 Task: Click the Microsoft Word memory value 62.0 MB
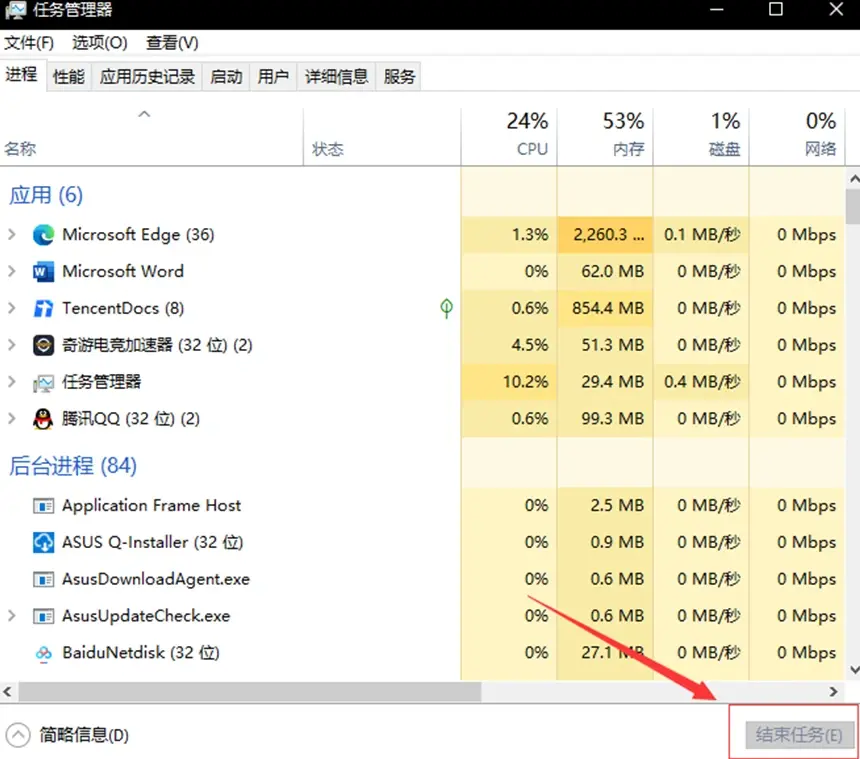point(613,271)
